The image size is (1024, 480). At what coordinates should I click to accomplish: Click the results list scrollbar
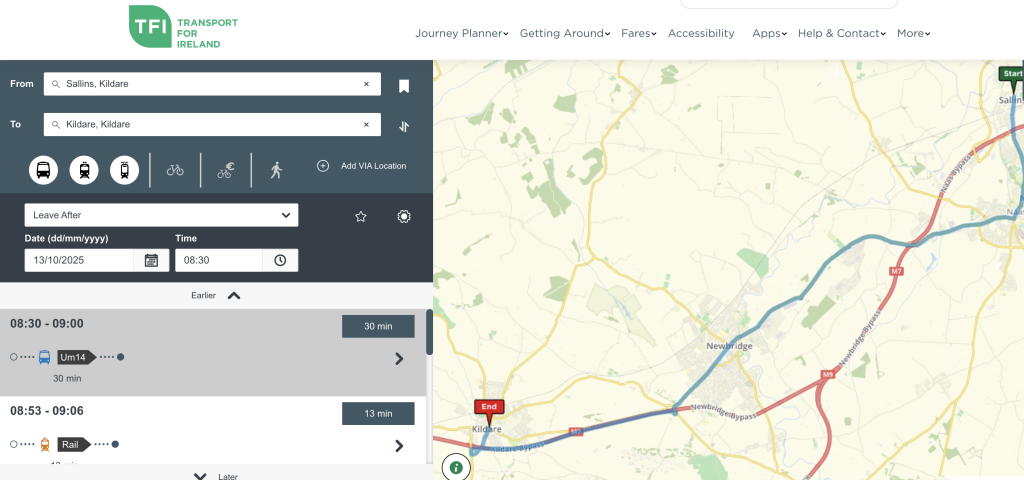pos(429,332)
